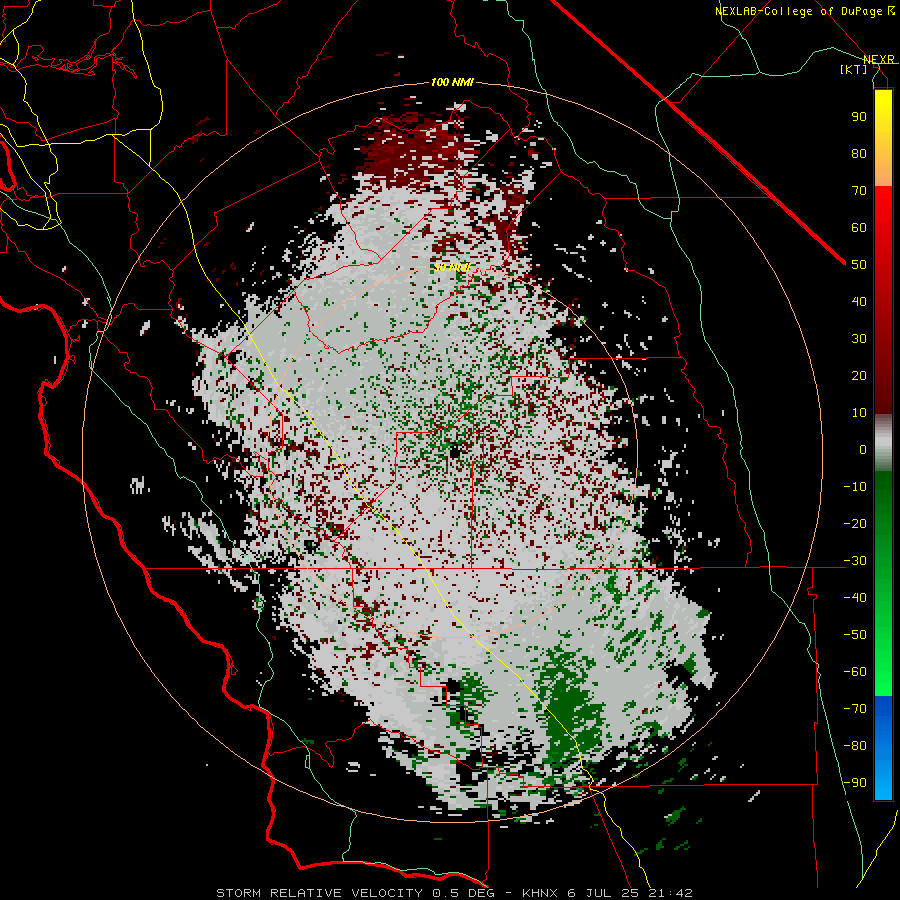Click the -10 value on the velocity scale
The height and width of the screenshot is (900, 900).
click(x=855, y=487)
